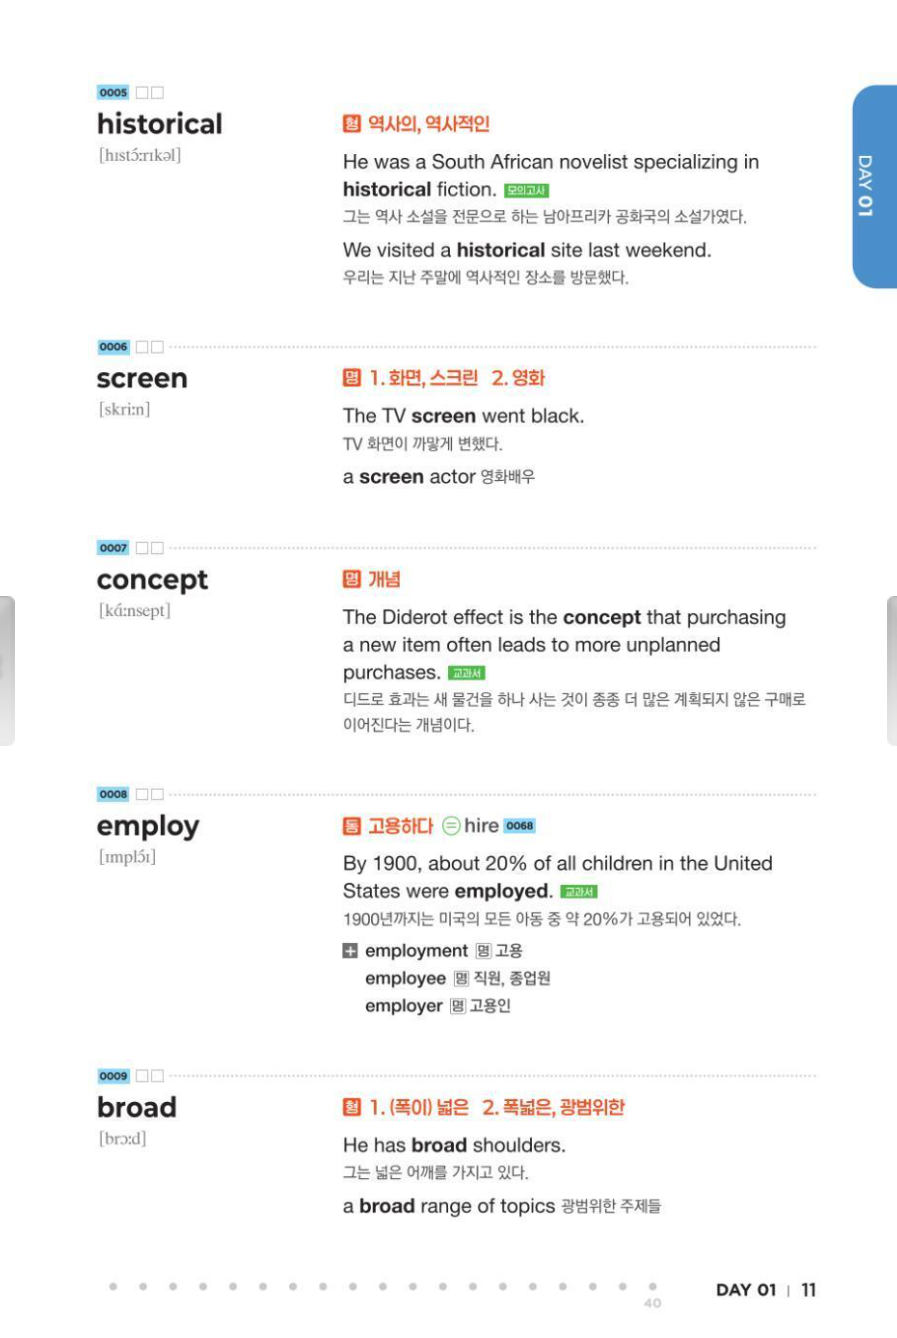Click the green 모의고사 tag after historical fiction
897x1338 pixels.
527,191
